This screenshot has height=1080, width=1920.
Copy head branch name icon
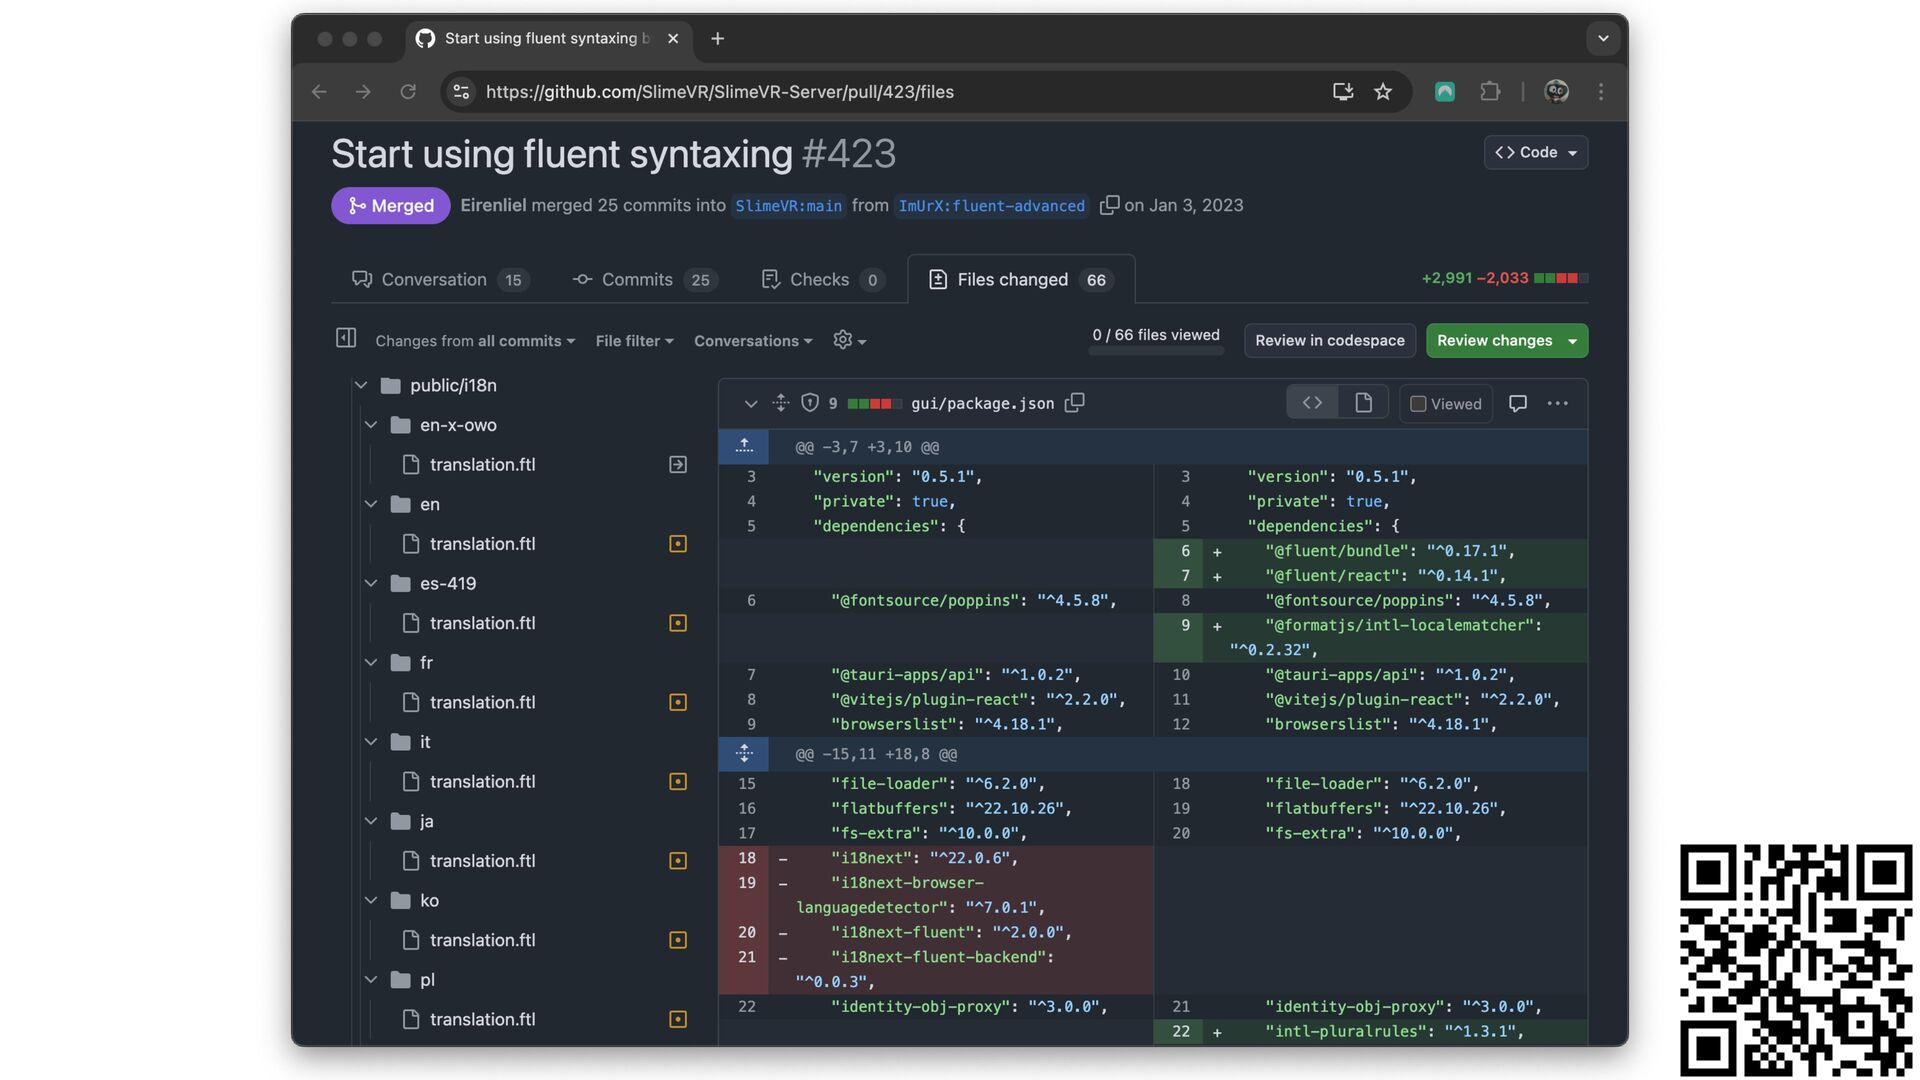pyautogui.click(x=1109, y=205)
